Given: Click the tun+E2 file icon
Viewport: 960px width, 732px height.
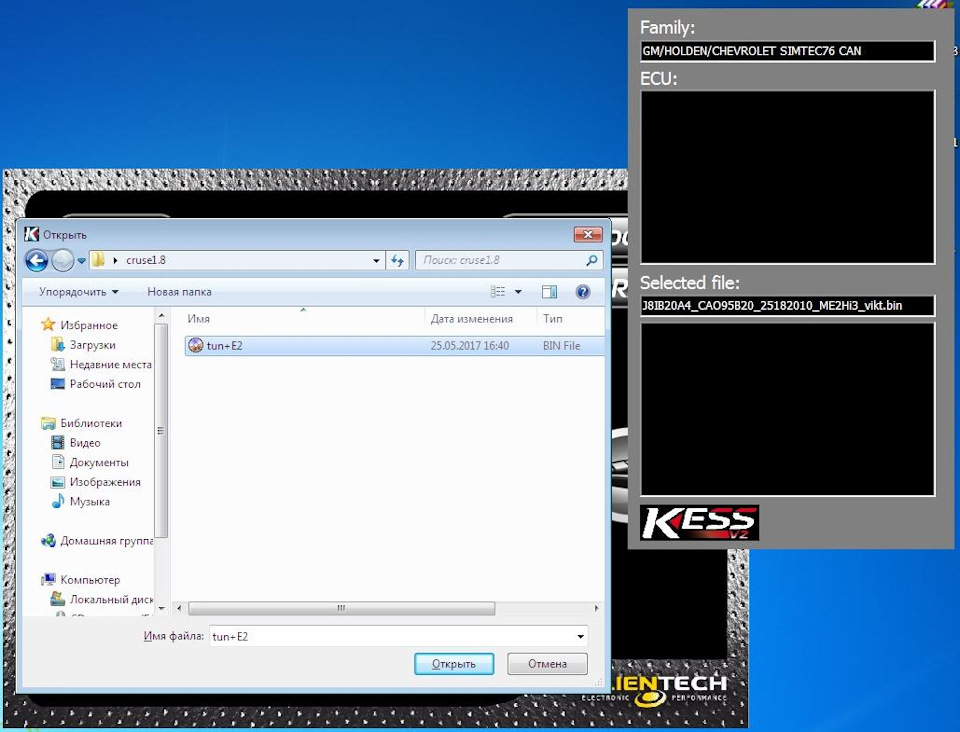Looking at the screenshot, I should point(195,345).
